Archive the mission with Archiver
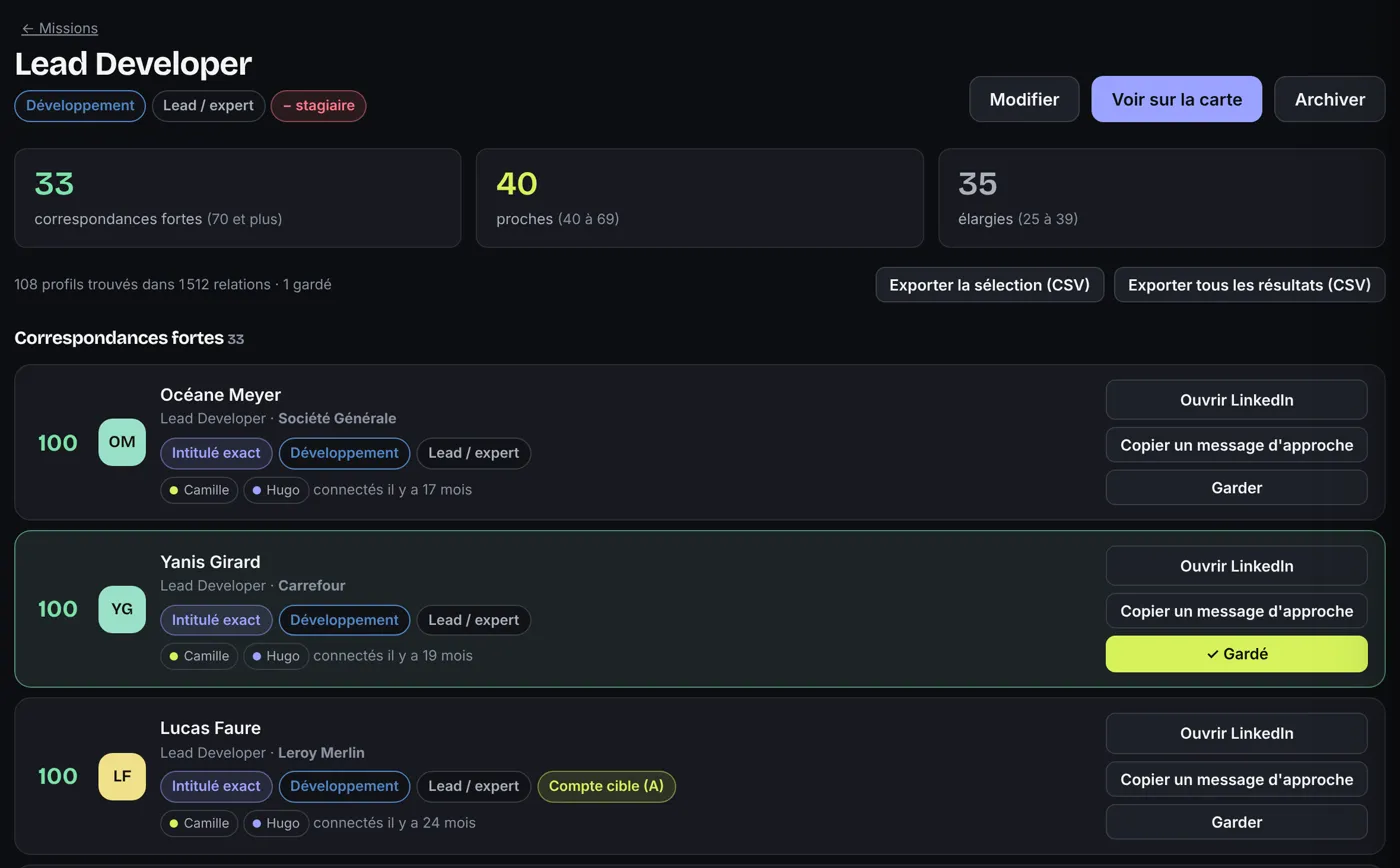 1329,99
